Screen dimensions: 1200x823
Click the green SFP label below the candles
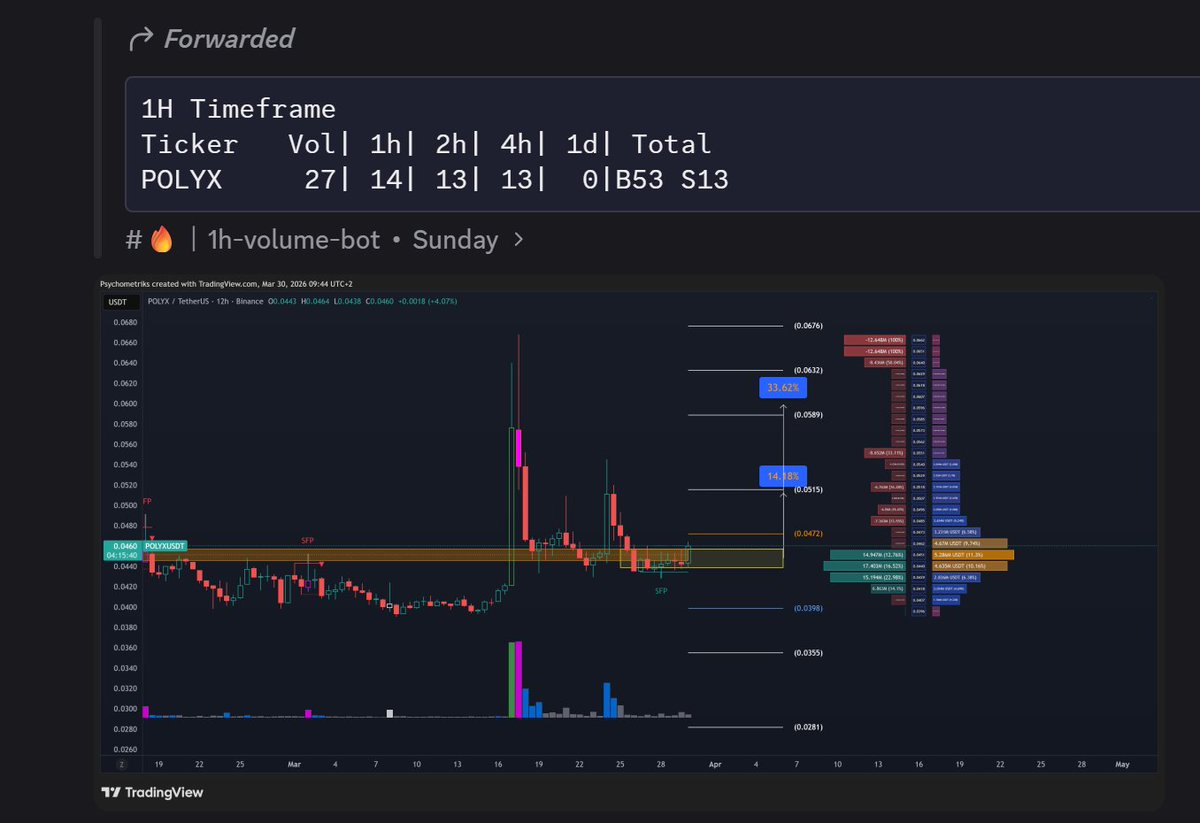pos(661,591)
